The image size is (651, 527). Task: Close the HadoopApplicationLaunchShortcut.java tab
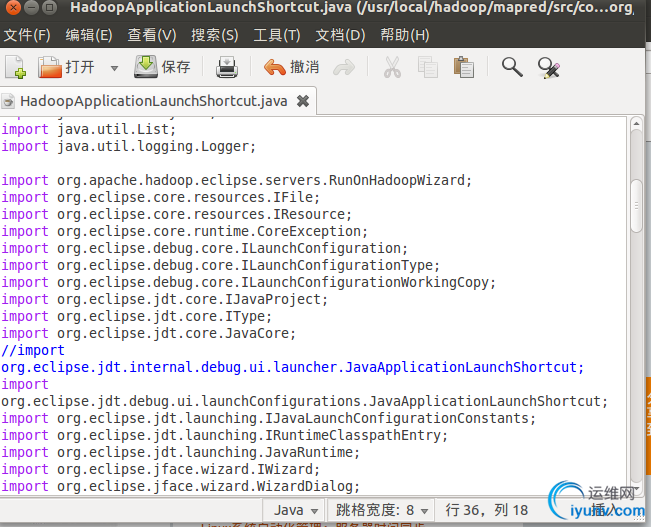tap(303, 101)
